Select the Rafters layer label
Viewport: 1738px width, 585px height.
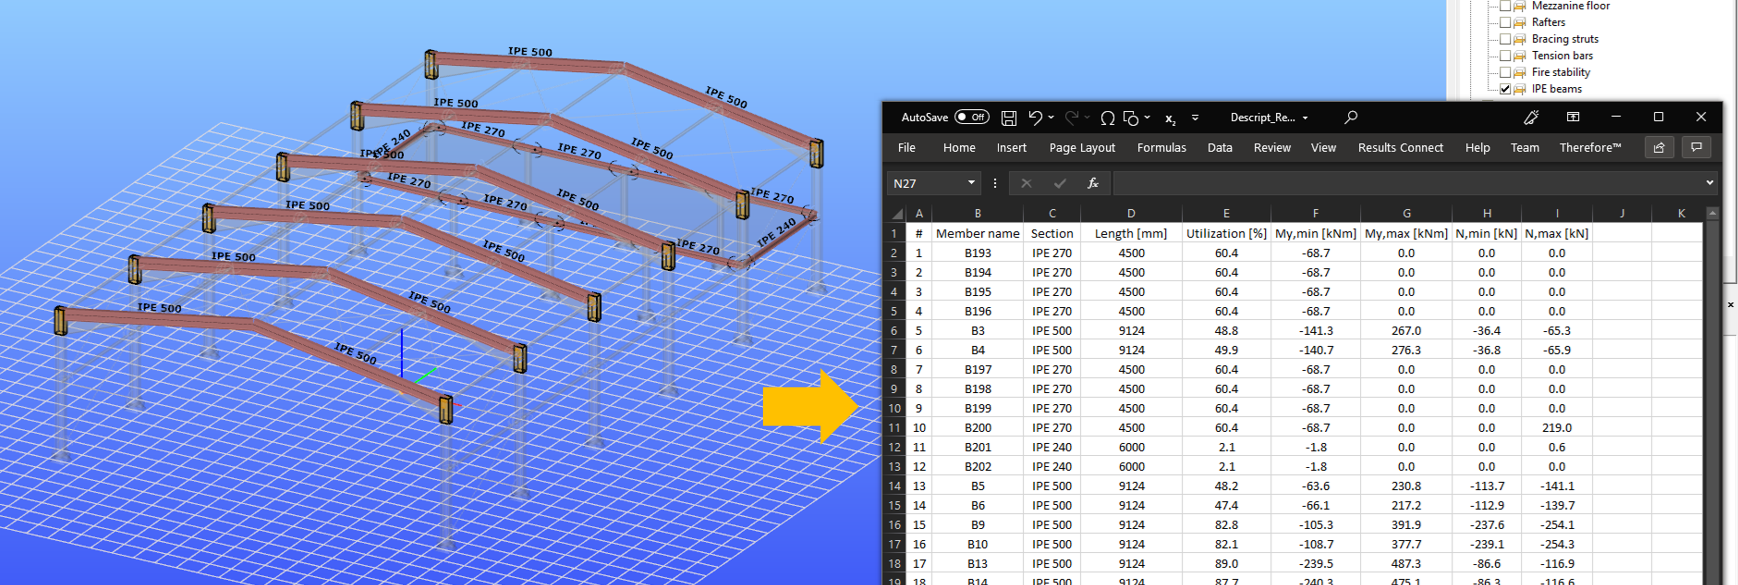tap(1548, 22)
